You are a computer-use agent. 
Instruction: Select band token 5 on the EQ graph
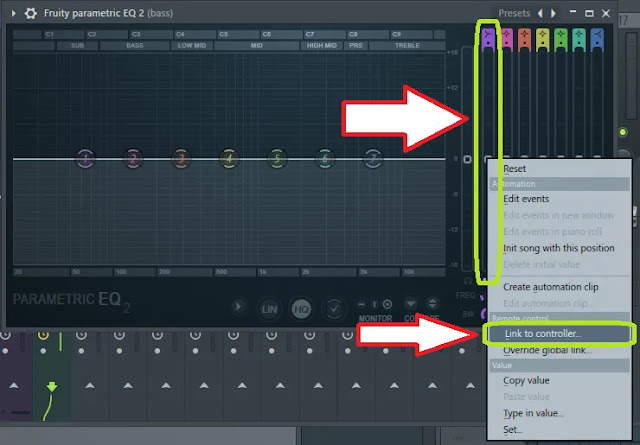click(277, 158)
